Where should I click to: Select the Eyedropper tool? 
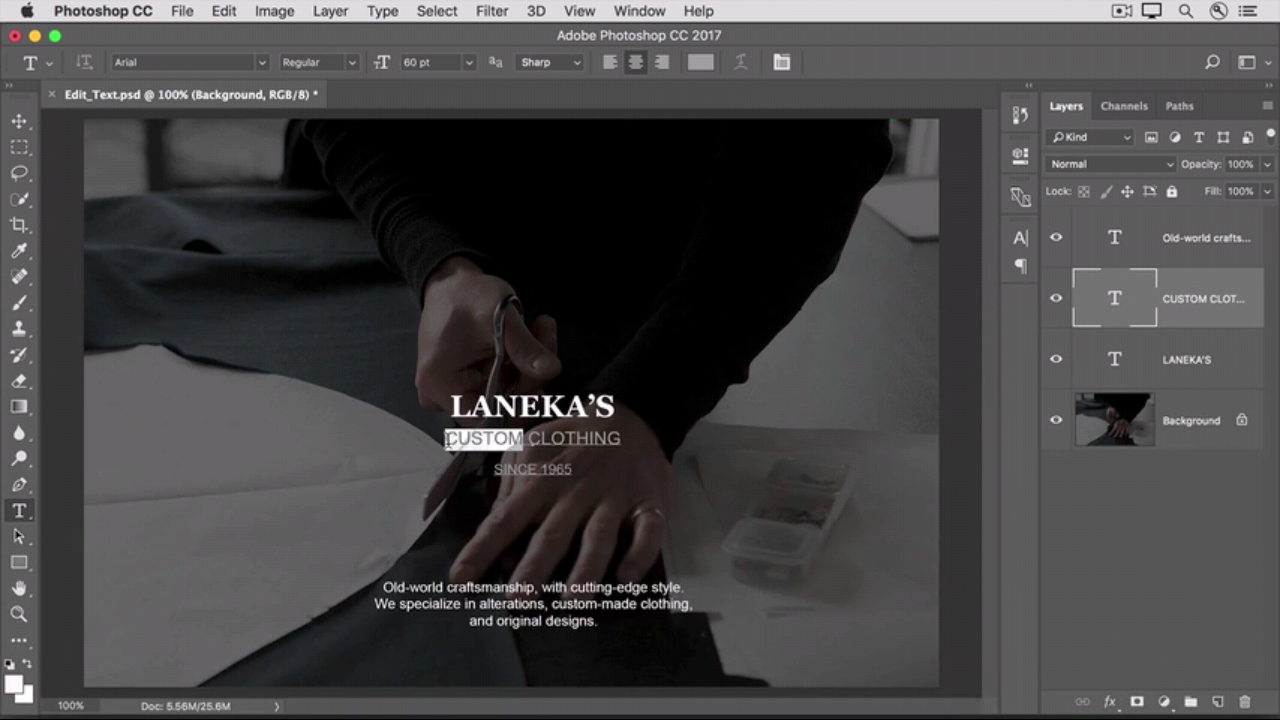tap(19, 251)
